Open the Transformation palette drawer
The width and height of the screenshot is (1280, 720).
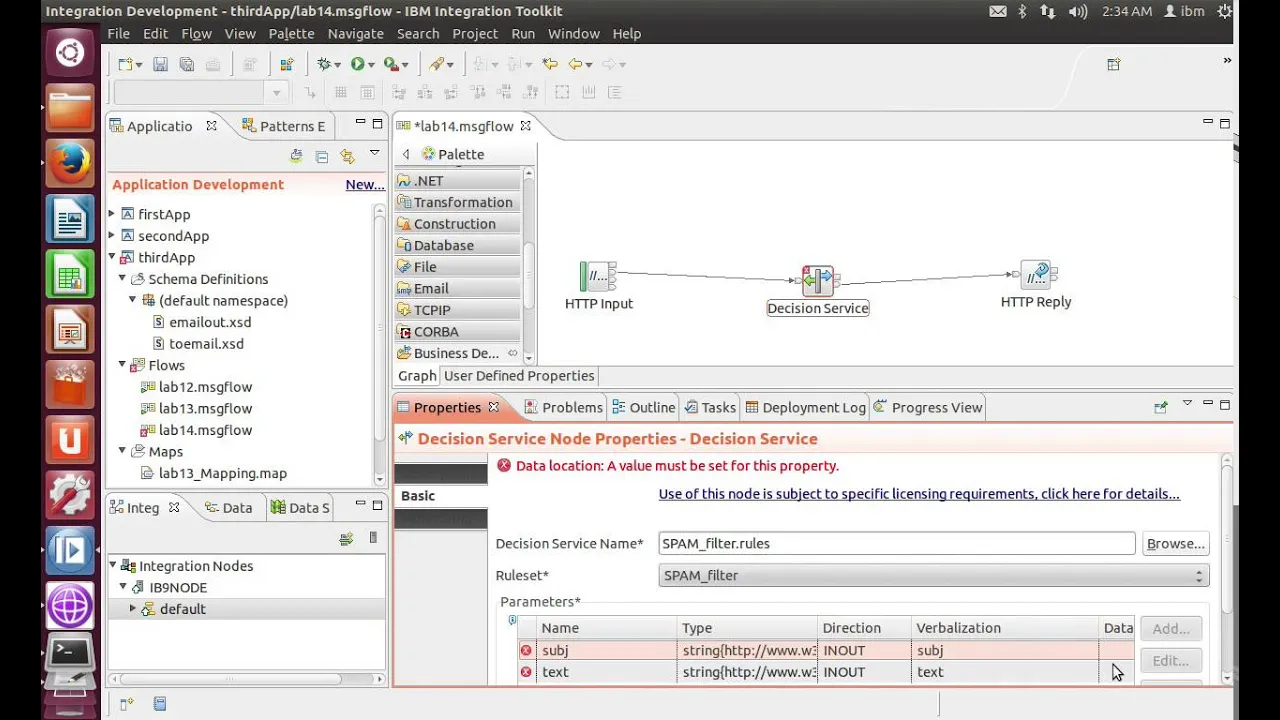point(458,202)
